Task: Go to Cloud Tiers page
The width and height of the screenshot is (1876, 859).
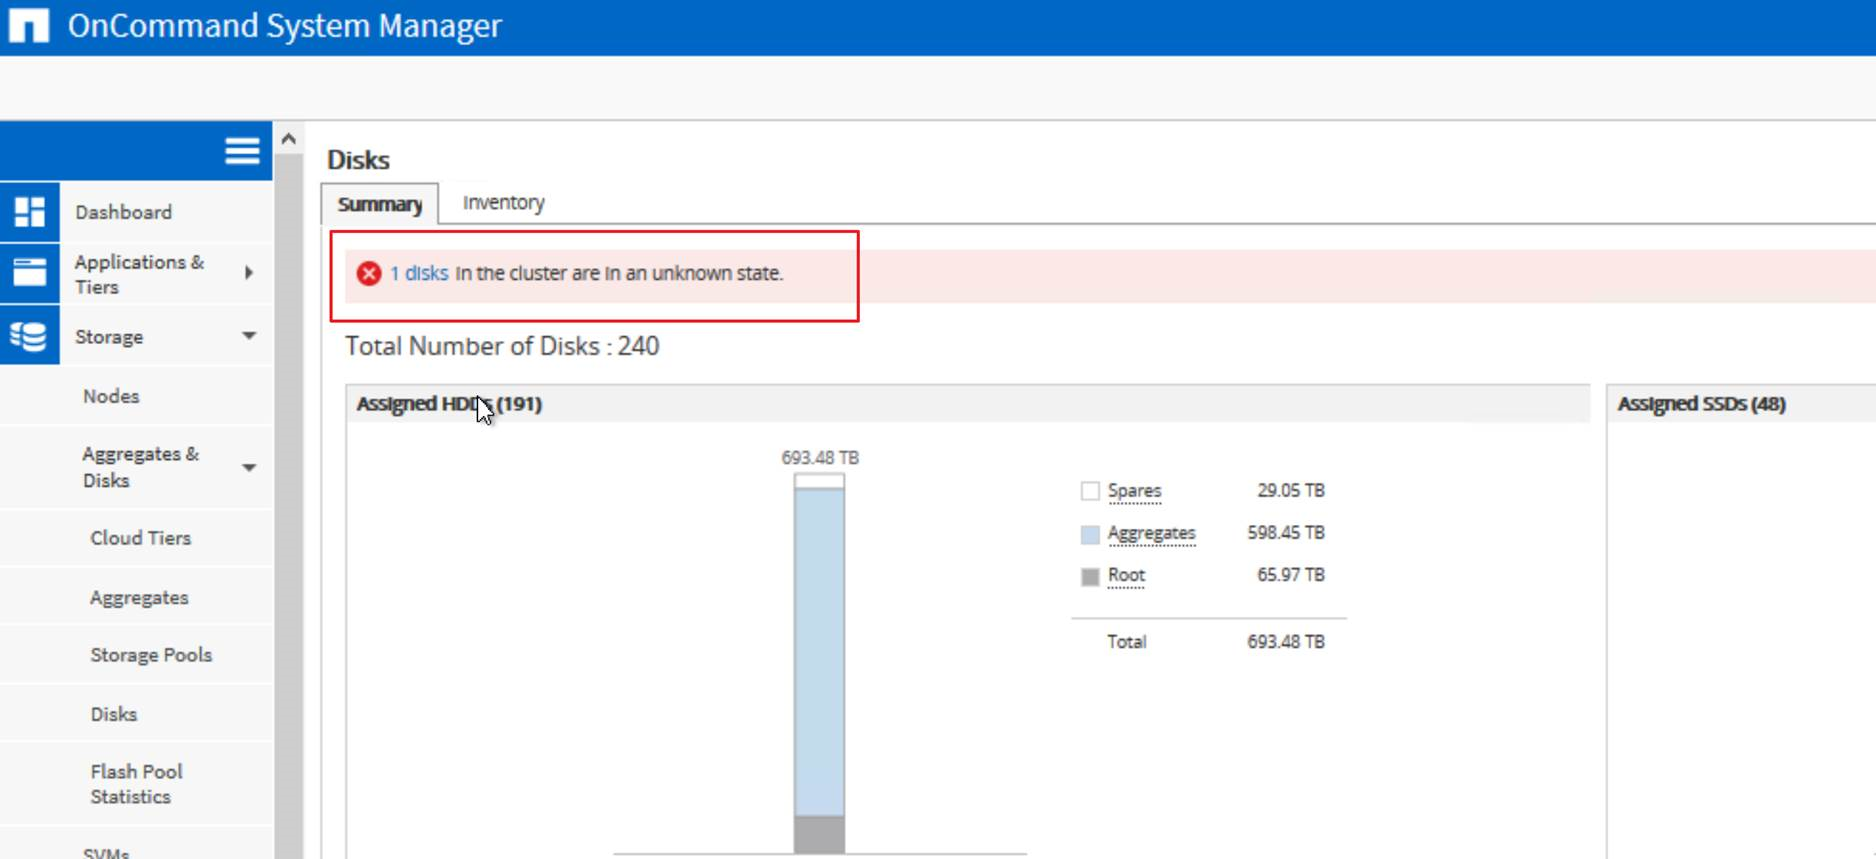Action: pos(140,538)
